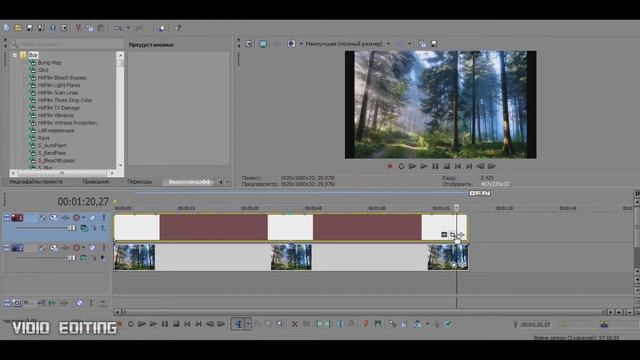Image resolution: width=640 pixels, height=360 pixels.
Task: Open the edit tool dropdown arrow
Action: click(x=248, y=324)
